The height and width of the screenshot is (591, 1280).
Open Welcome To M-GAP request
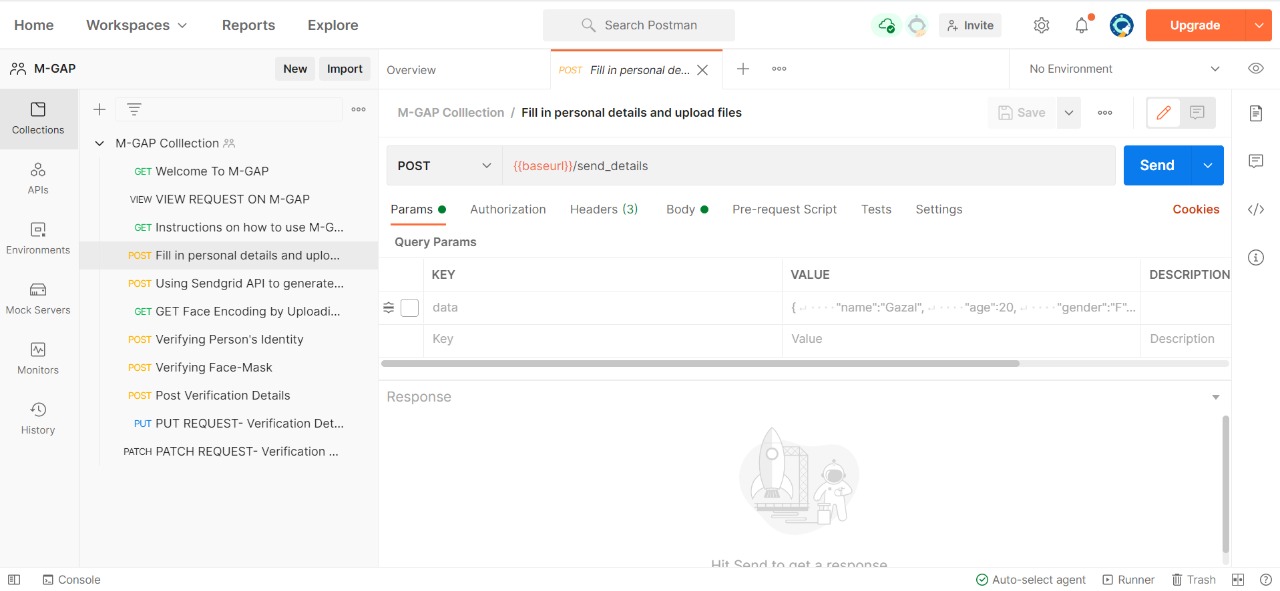tap(212, 171)
